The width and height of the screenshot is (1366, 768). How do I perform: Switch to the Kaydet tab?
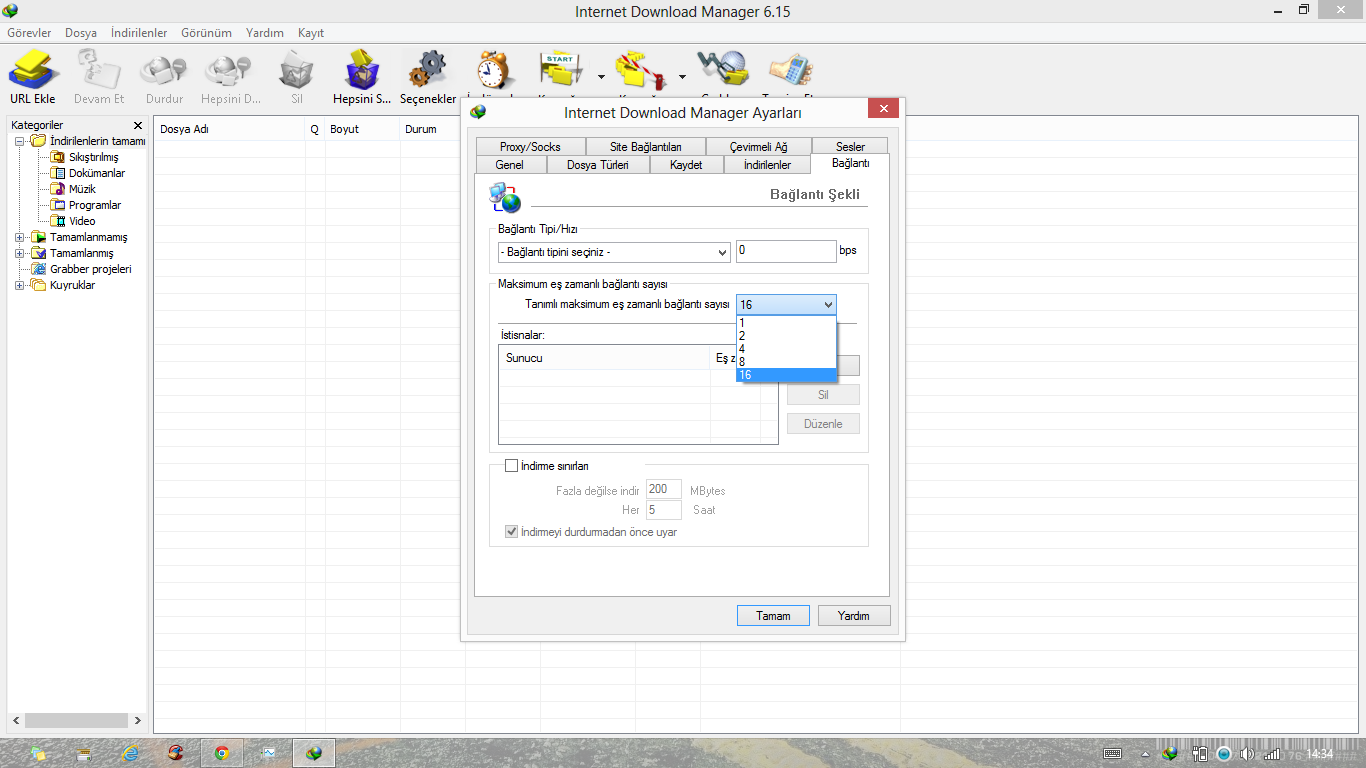pyautogui.click(x=686, y=165)
